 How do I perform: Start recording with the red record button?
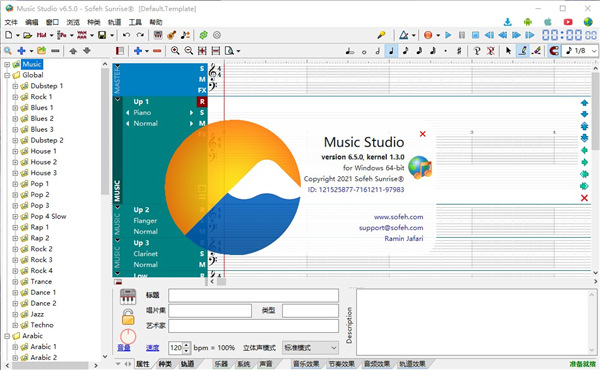pyautogui.click(x=428, y=35)
